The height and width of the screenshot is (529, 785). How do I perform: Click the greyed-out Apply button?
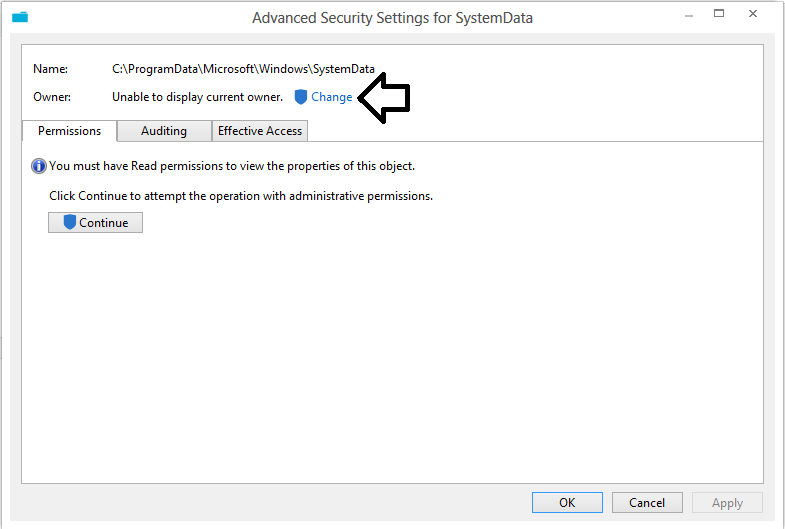727,503
